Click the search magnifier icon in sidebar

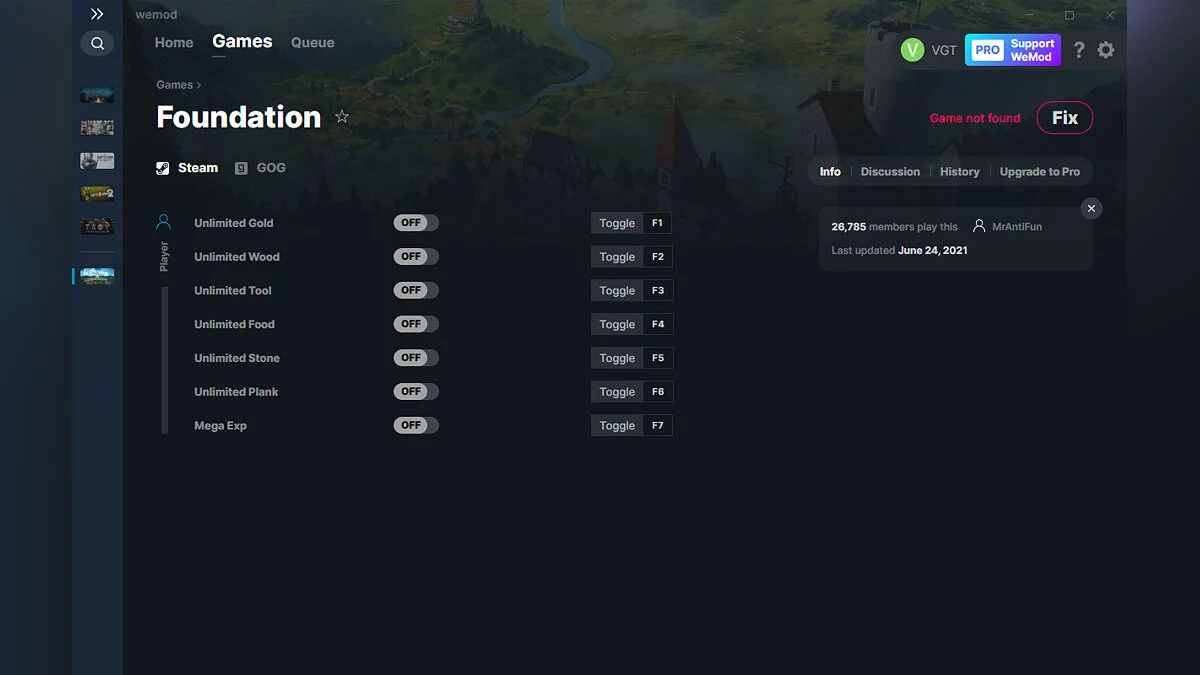[97, 43]
